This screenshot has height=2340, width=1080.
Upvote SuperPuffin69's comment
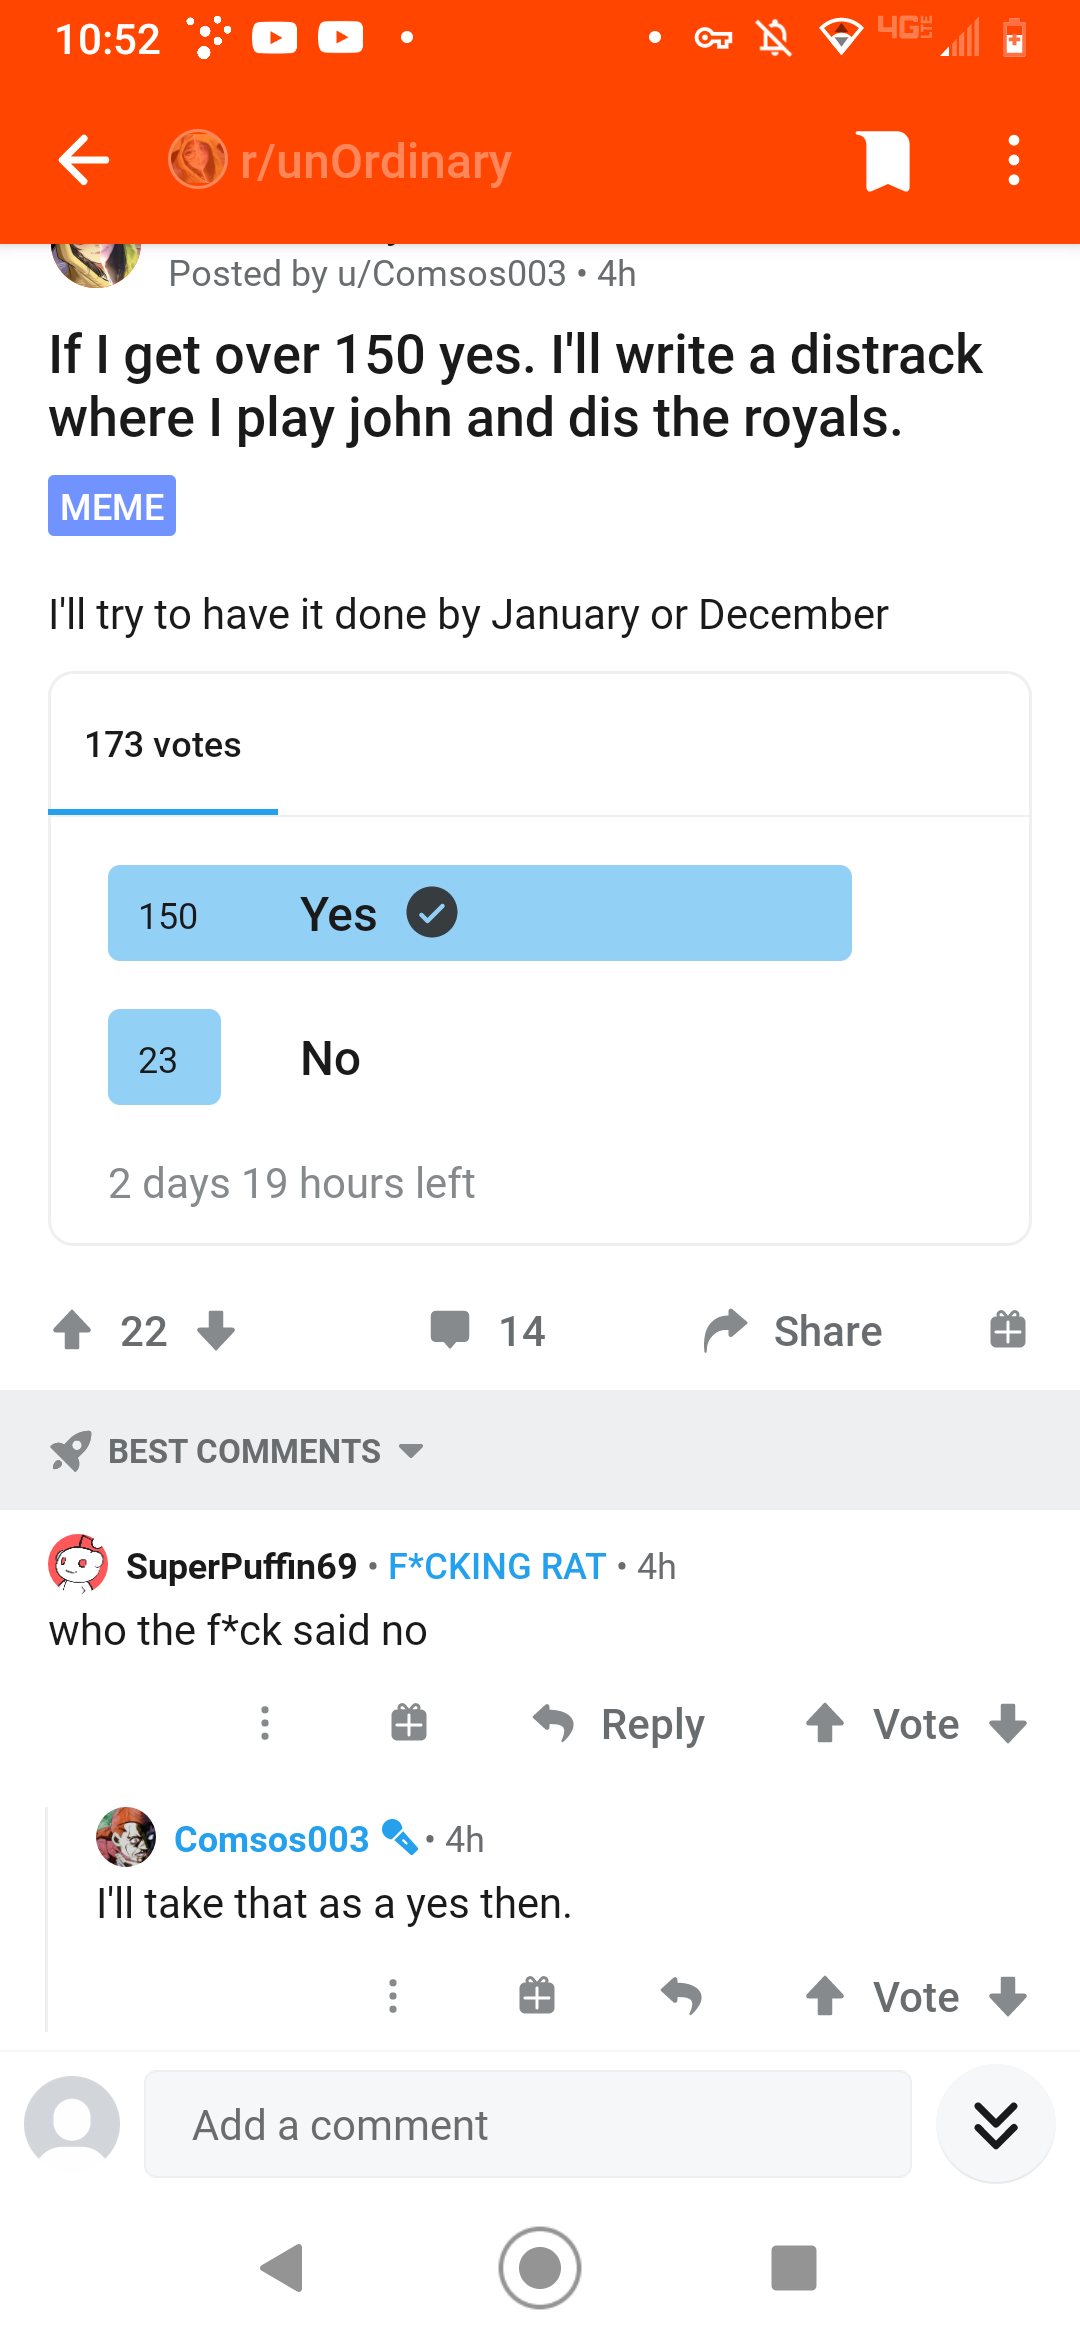[x=825, y=1723]
